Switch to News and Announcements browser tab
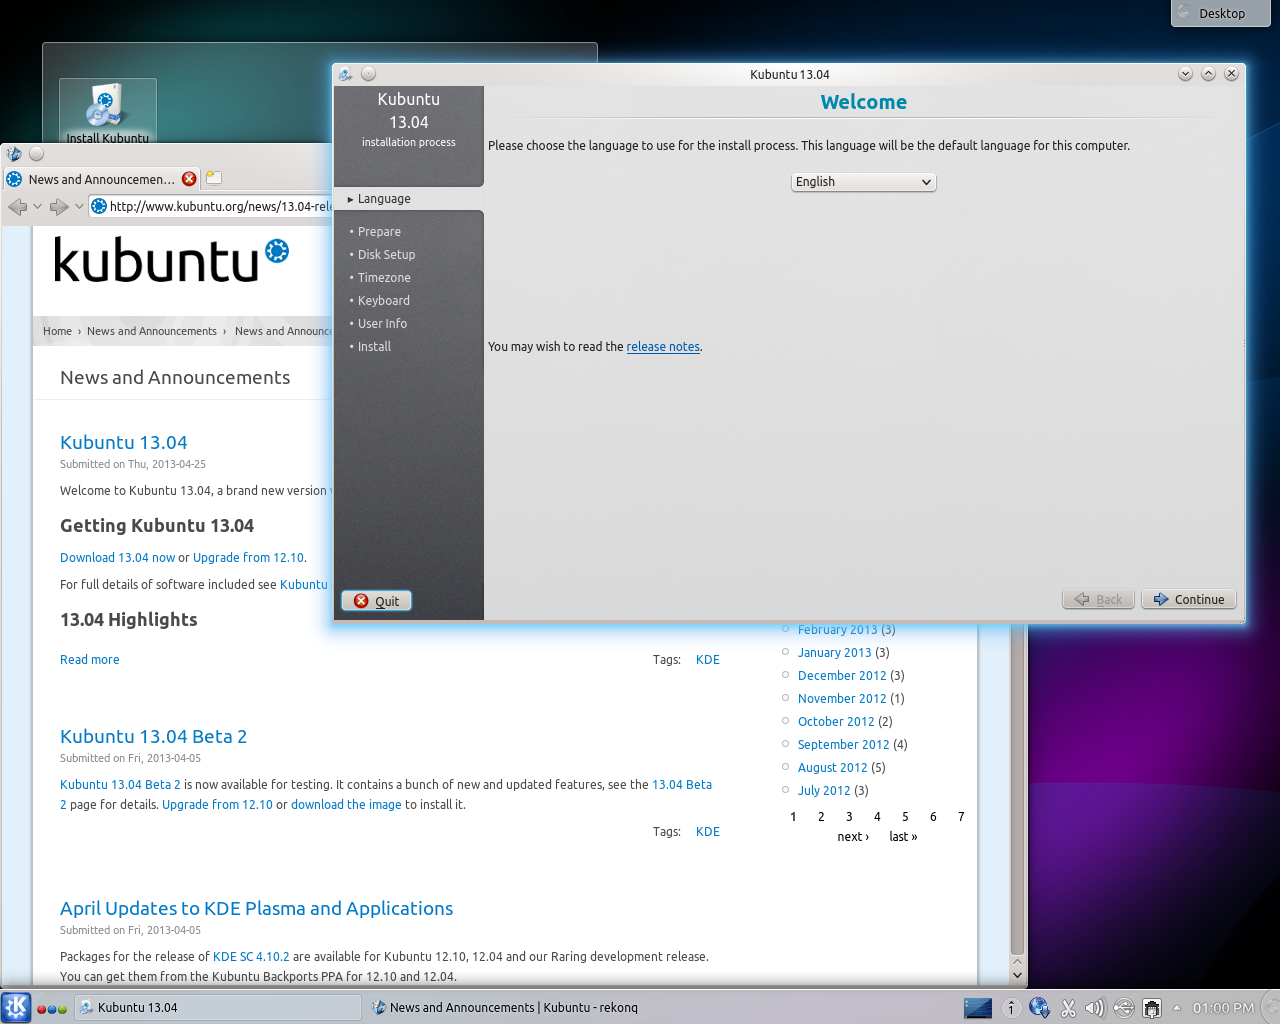The image size is (1280, 1024). [102, 179]
